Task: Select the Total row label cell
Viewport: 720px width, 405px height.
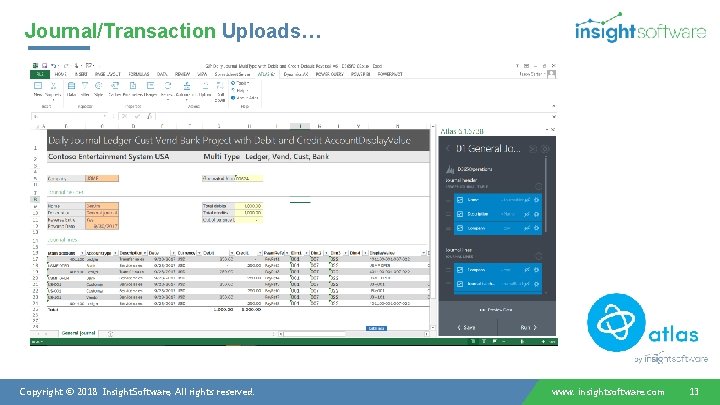Action: [x=53, y=309]
